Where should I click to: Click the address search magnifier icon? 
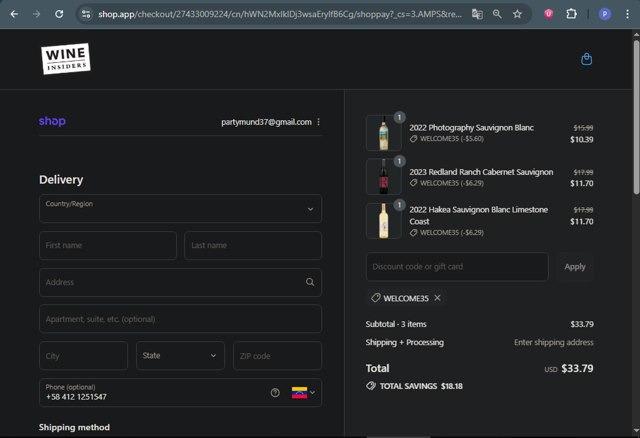point(310,282)
